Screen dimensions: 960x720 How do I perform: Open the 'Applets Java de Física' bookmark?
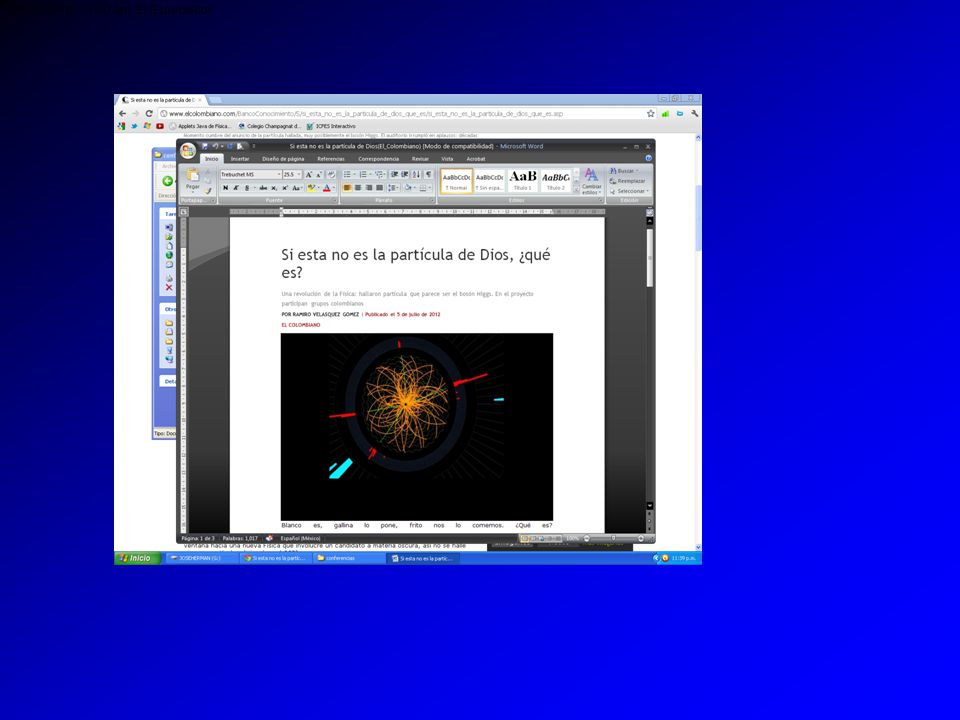pos(201,126)
